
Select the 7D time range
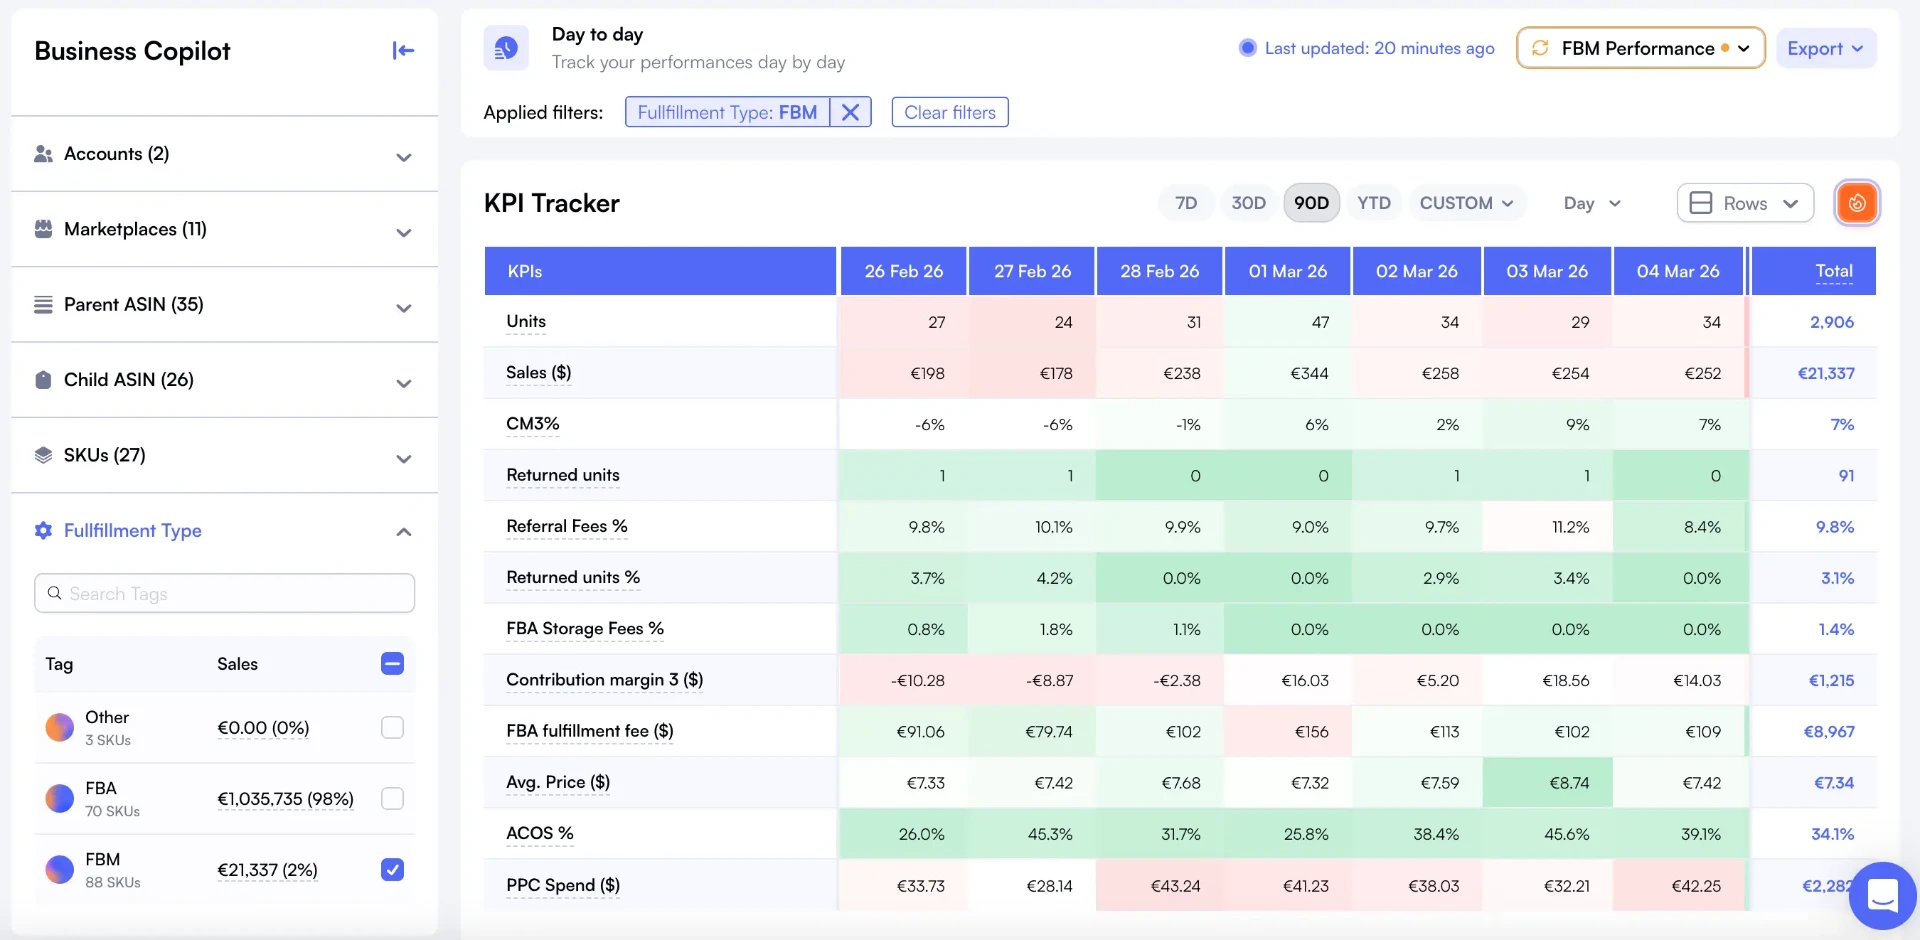point(1186,203)
